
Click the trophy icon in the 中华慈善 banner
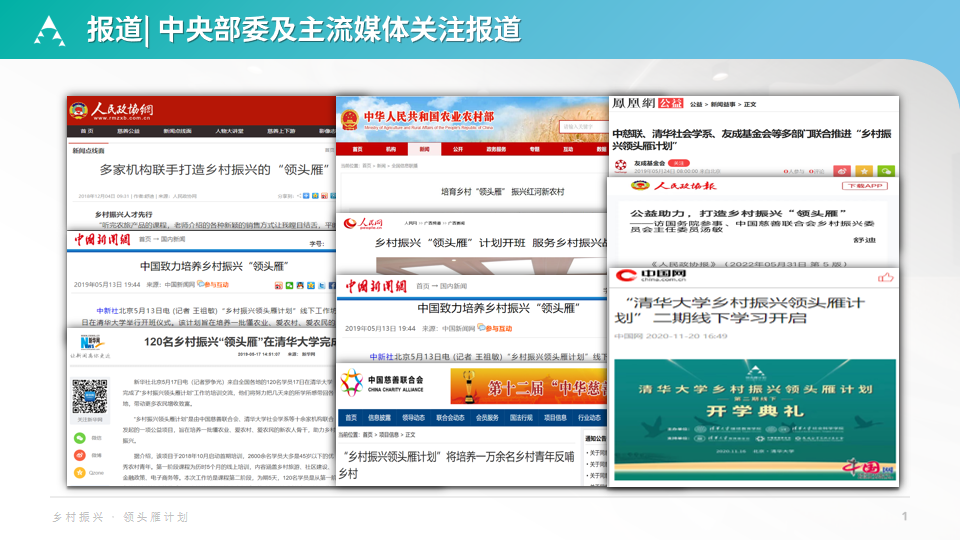[x=468, y=386]
